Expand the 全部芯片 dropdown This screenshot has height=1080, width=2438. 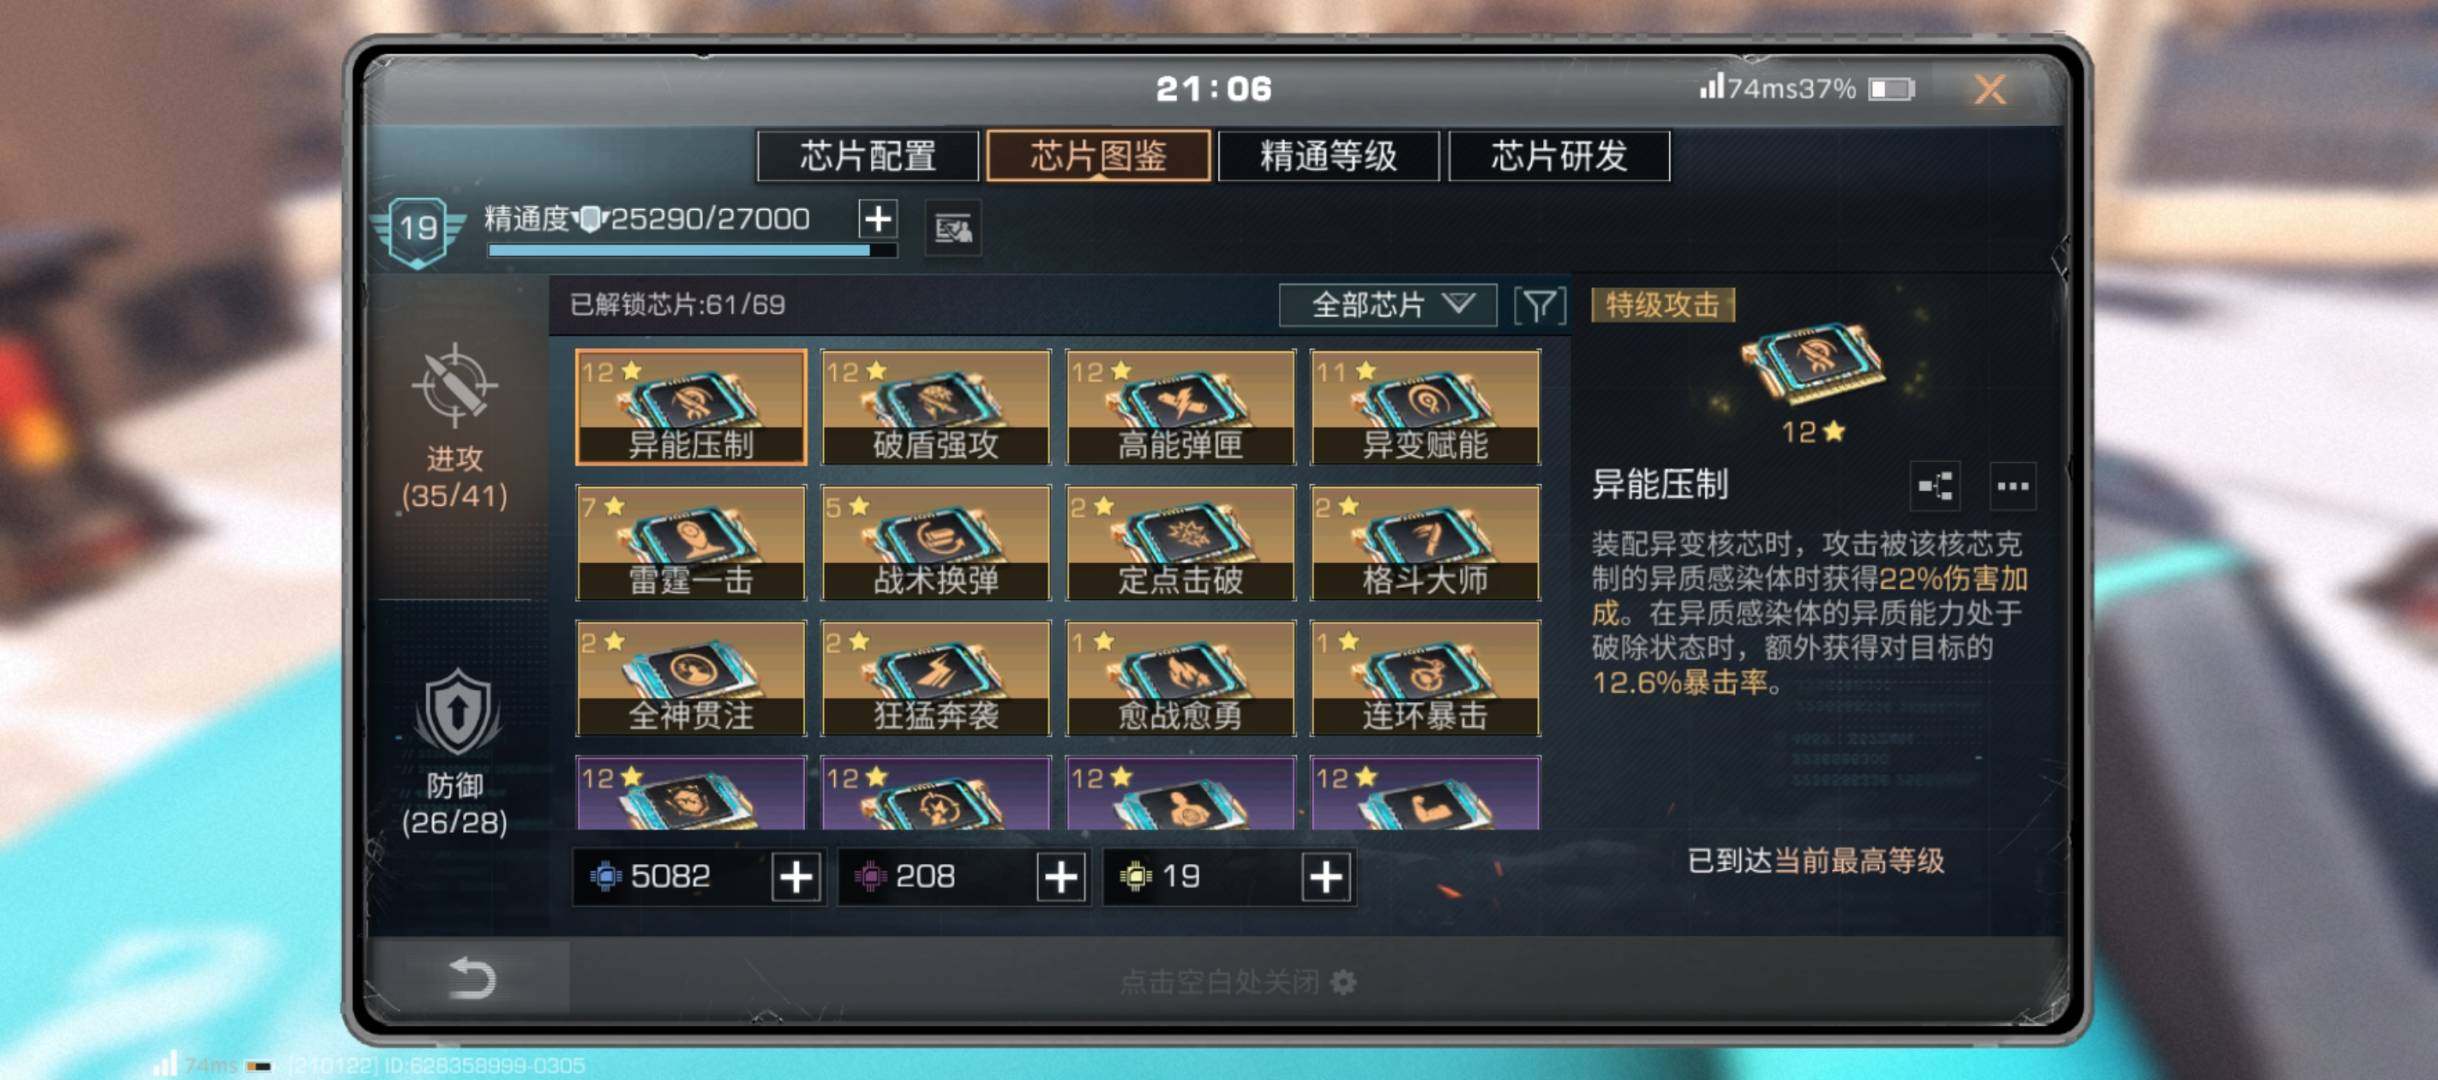(1388, 305)
